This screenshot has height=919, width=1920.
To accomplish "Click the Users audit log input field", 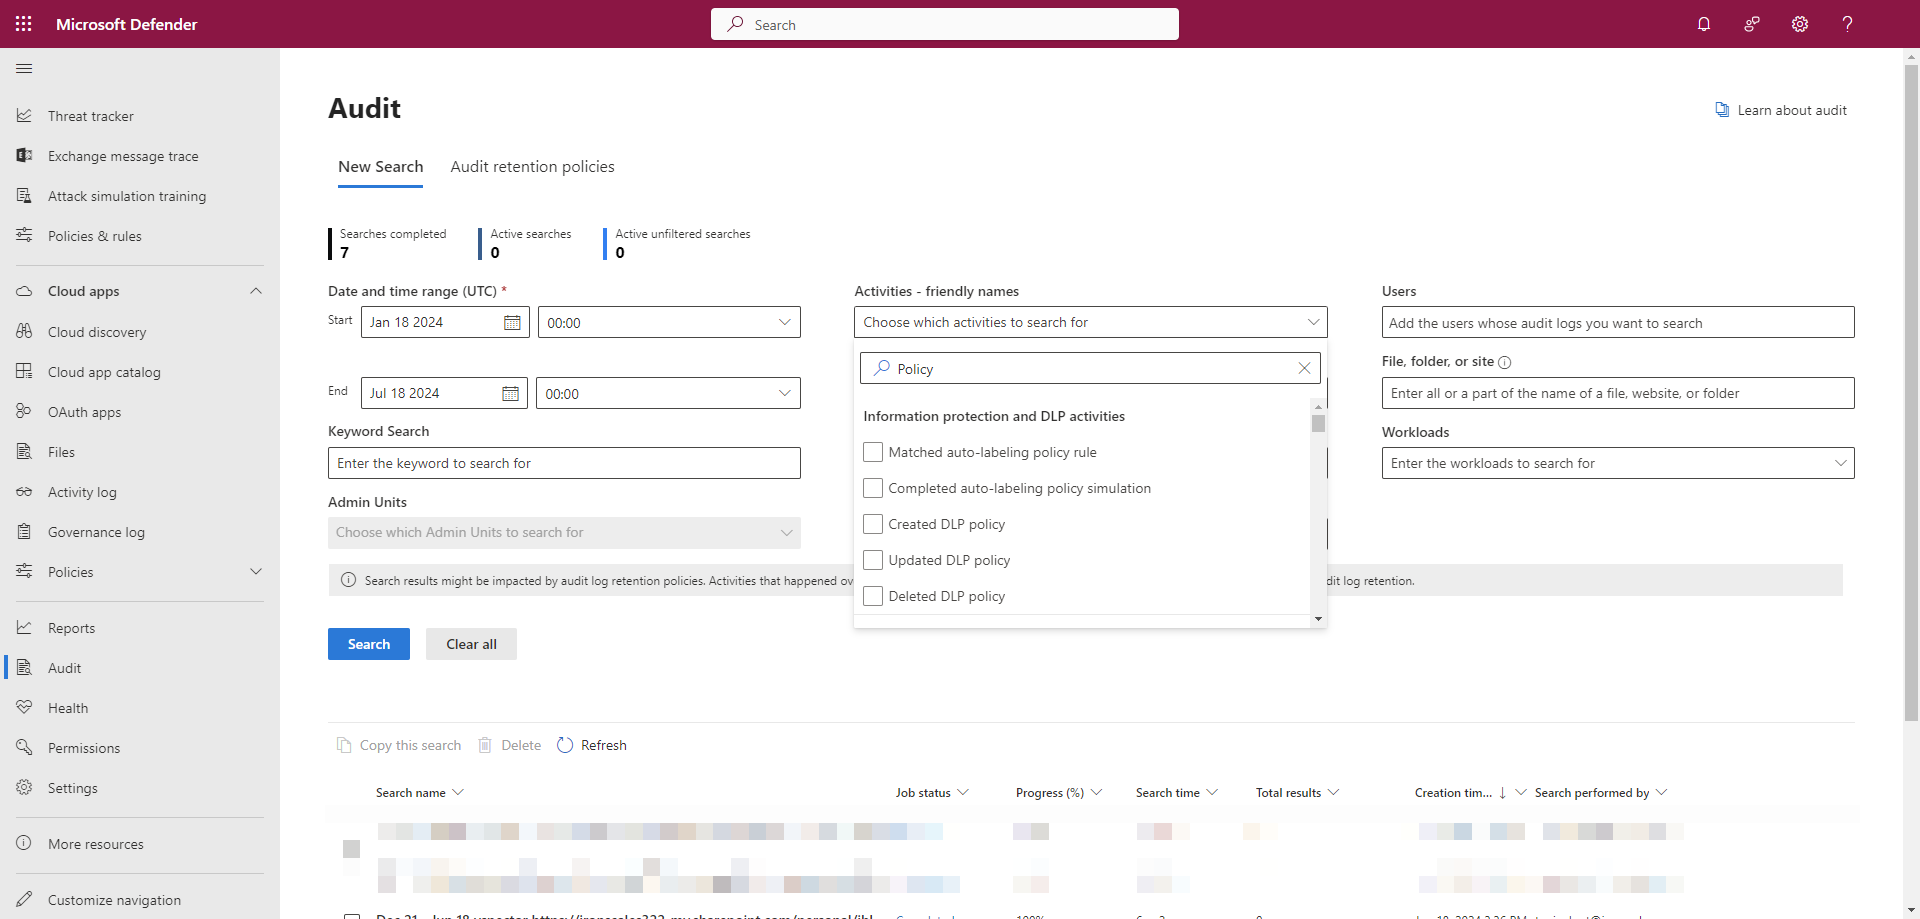I will click(1617, 323).
